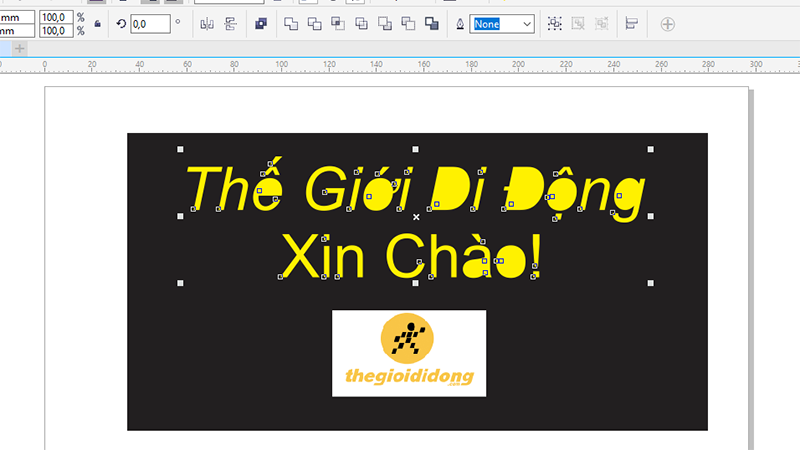Image resolution: width=800 pixels, height=450 pixels.
Task: Click the bottom-left selection handle
Action: (x=180, y=283)
